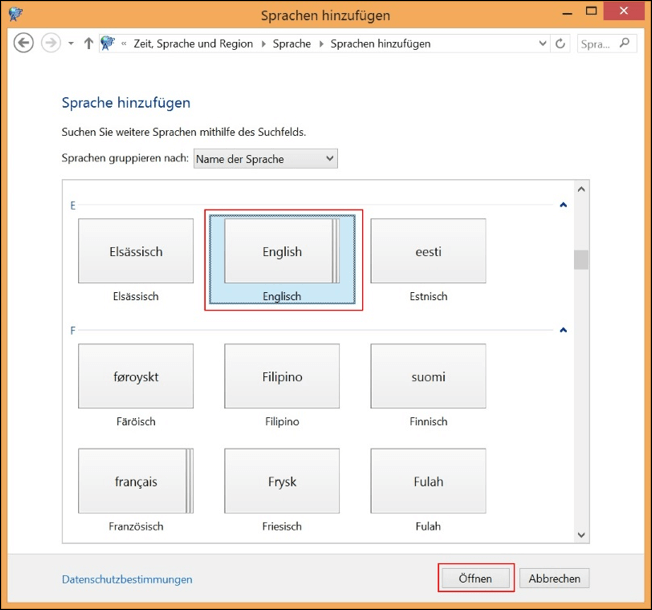
Task: Focus the search box in the toolbar
Action: (x=607, y=43)
